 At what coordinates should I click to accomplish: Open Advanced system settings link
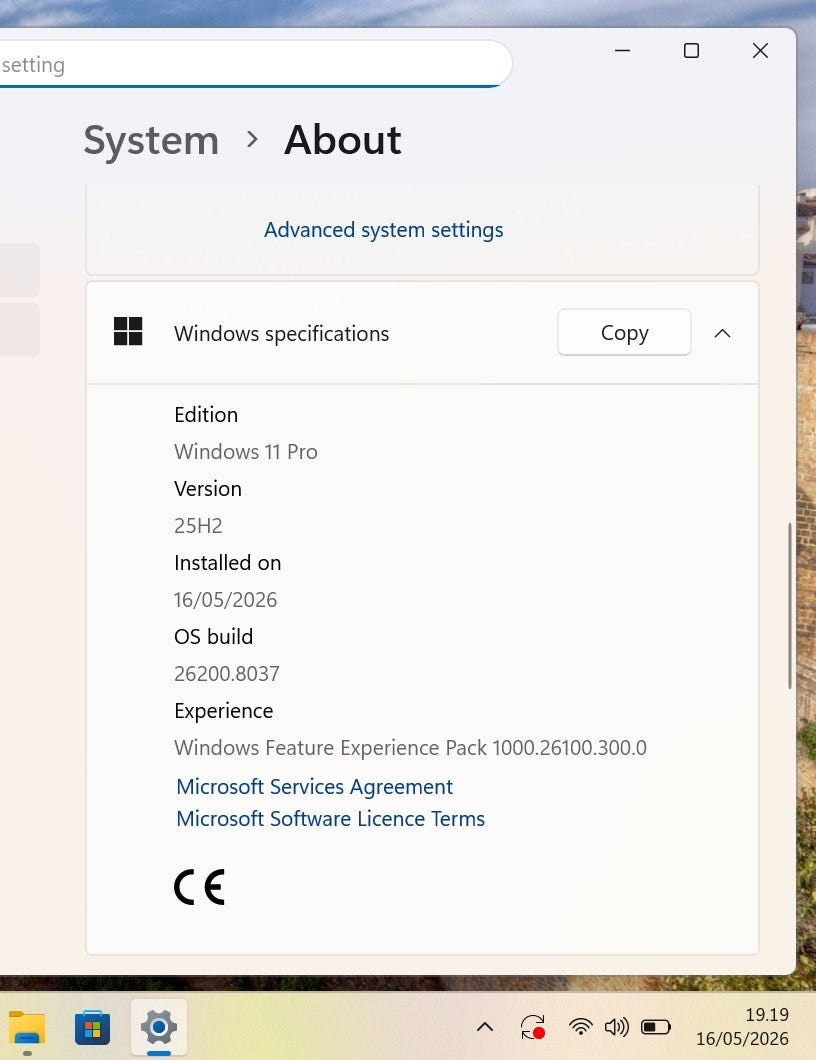click(x=383, y=230)
